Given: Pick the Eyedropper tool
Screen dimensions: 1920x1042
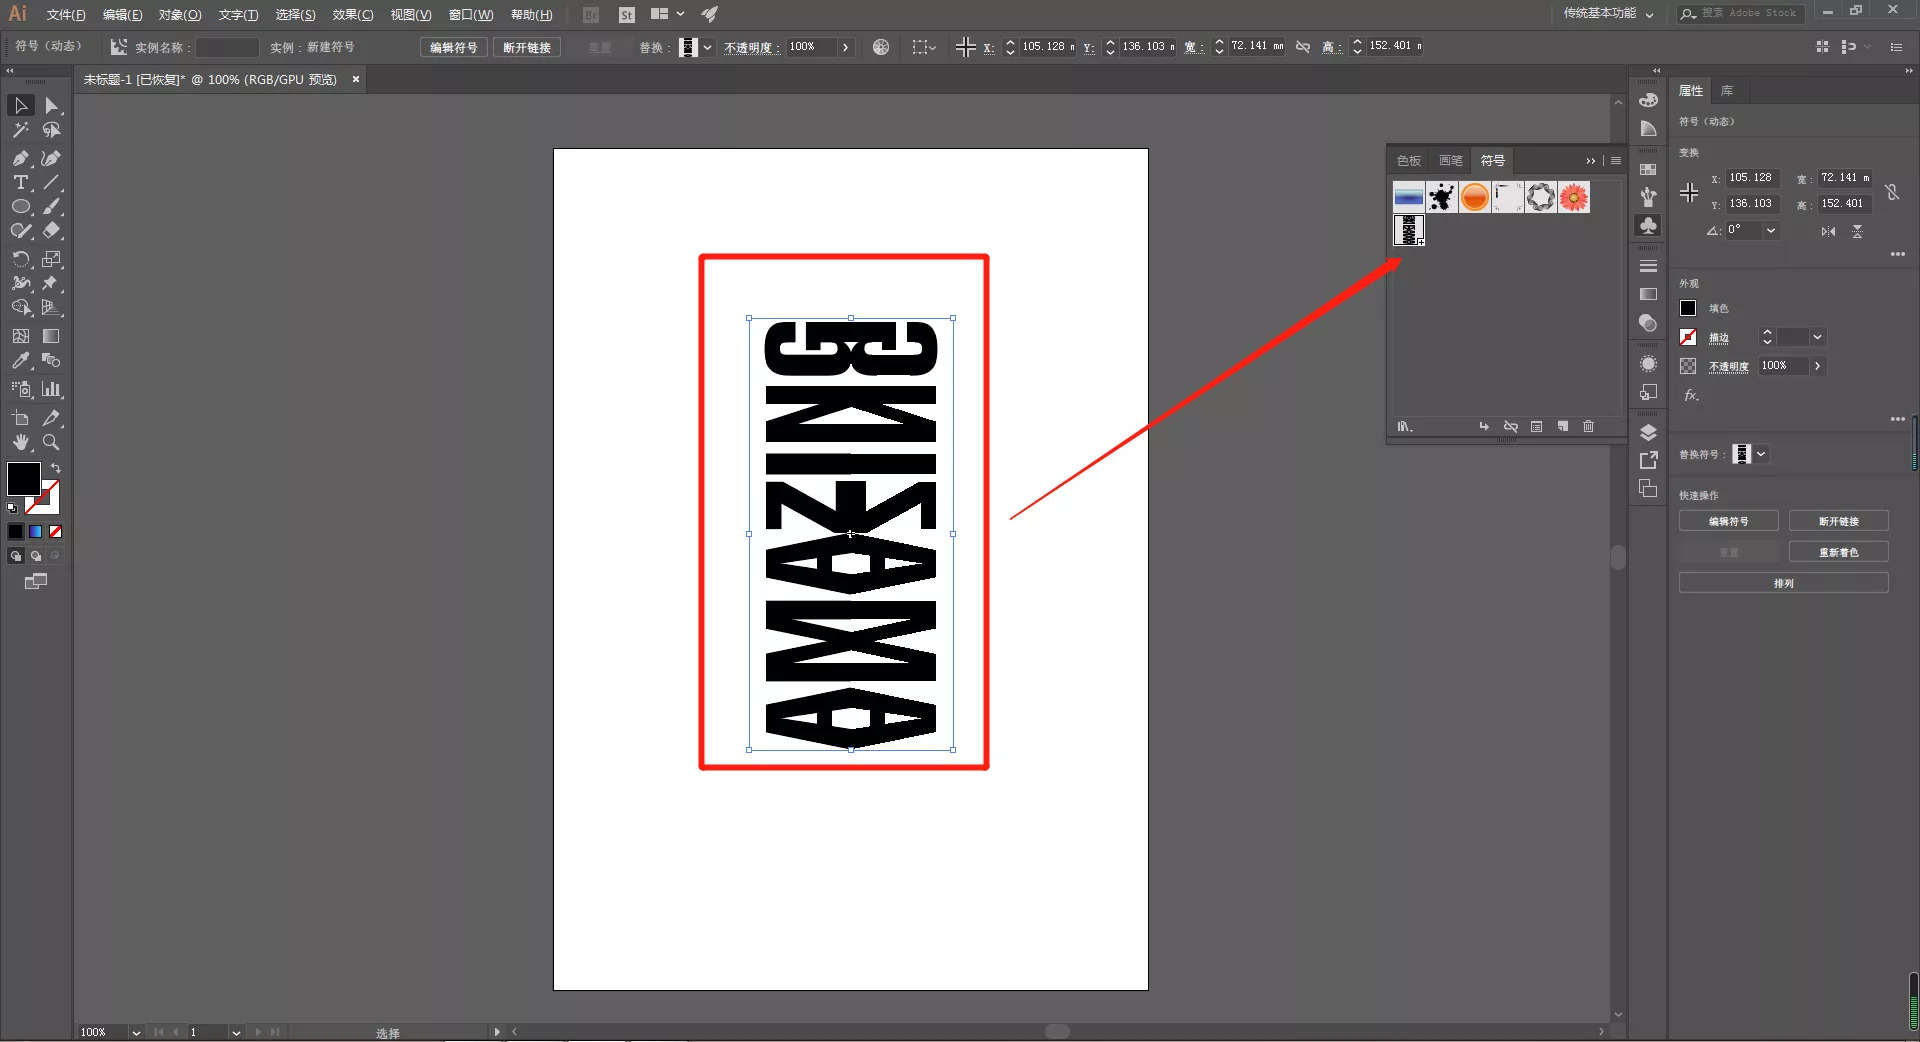Looking at the screenshot, I should click(x=20, y=361).
